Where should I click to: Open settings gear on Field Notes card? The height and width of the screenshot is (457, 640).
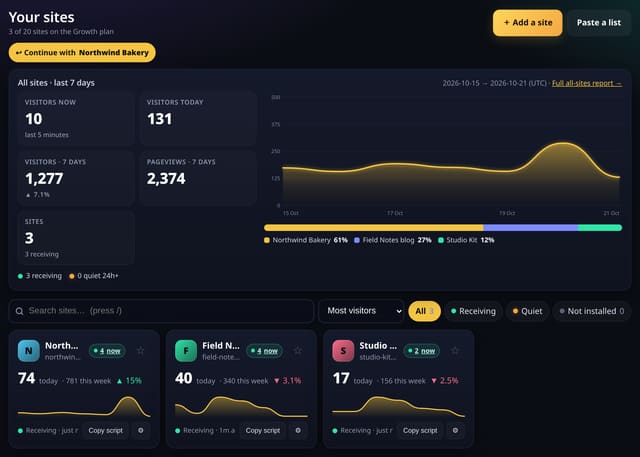coord(298,430)
